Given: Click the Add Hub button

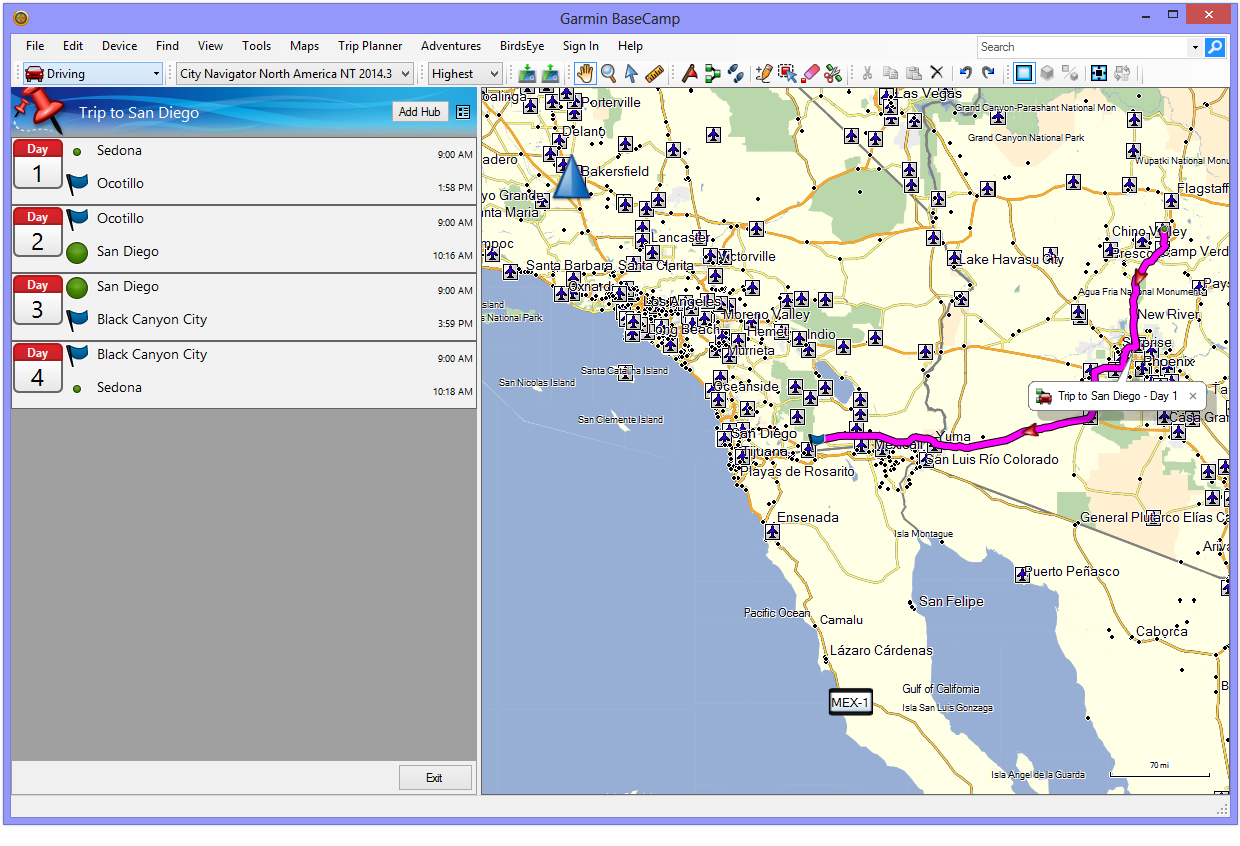Looking at the screenshot, I should pos(419,112).
